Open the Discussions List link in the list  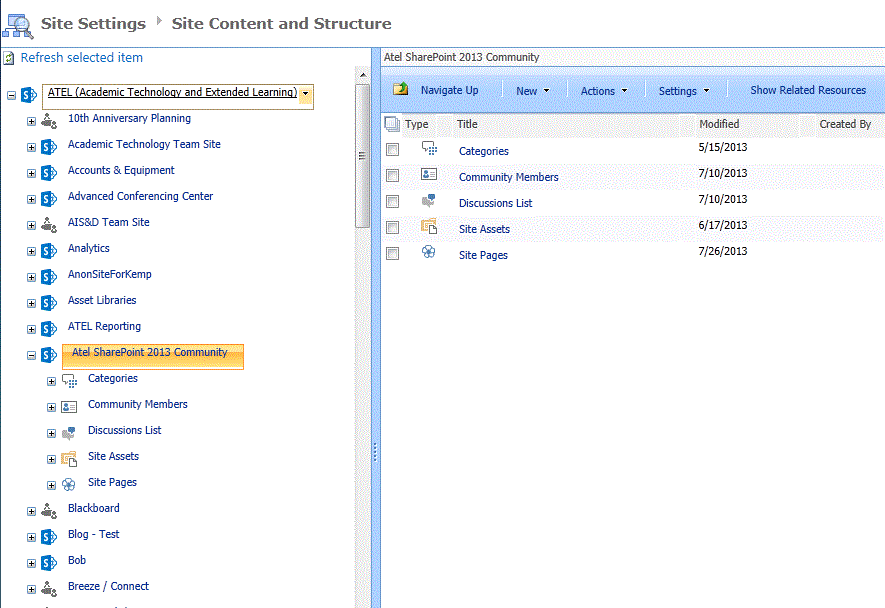(x=496, y=203)
